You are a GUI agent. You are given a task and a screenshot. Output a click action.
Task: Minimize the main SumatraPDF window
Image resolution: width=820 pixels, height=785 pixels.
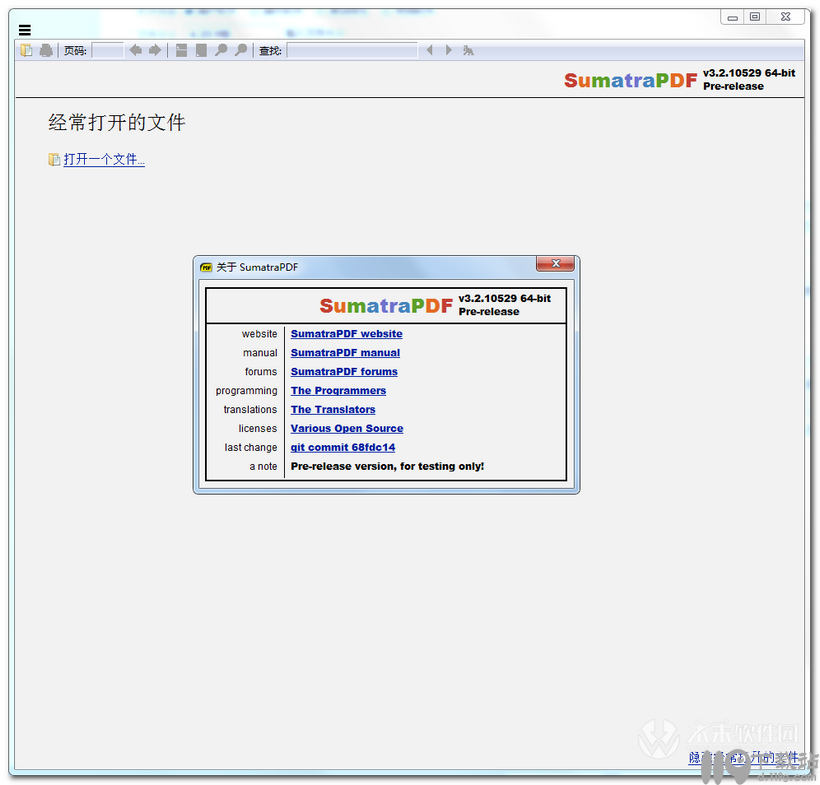click(x=733, y=17)
